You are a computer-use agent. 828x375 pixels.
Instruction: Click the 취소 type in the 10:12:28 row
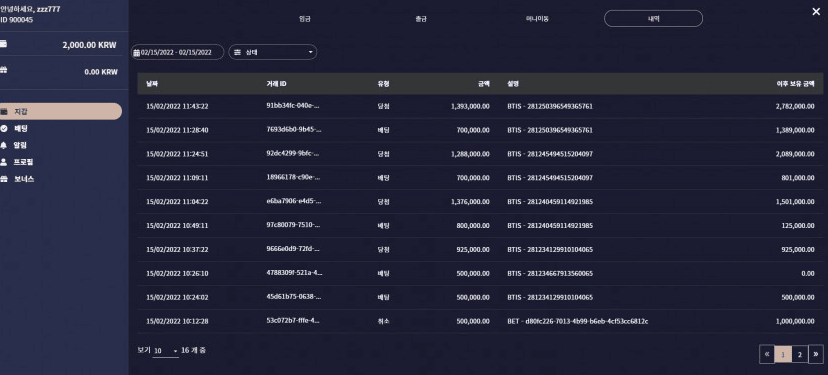click(x=383, y=321)
